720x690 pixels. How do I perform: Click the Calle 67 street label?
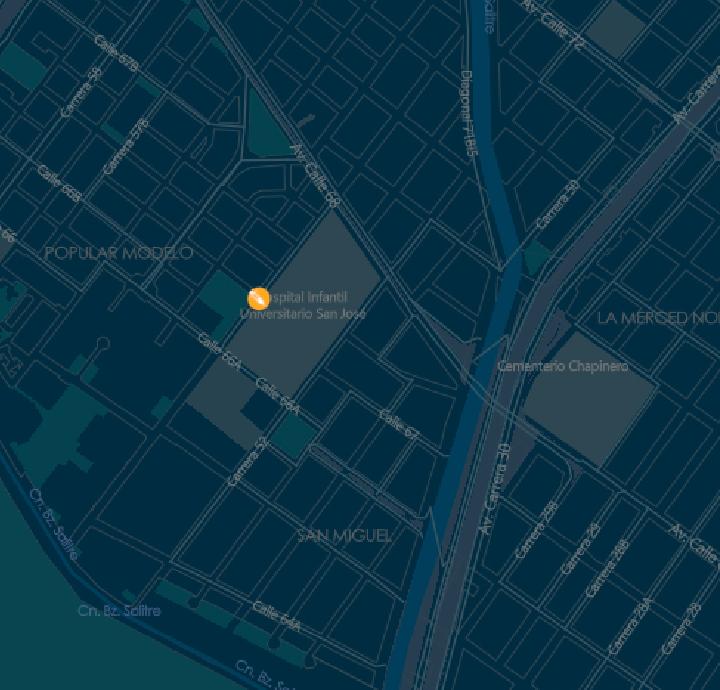coord(399,424)
